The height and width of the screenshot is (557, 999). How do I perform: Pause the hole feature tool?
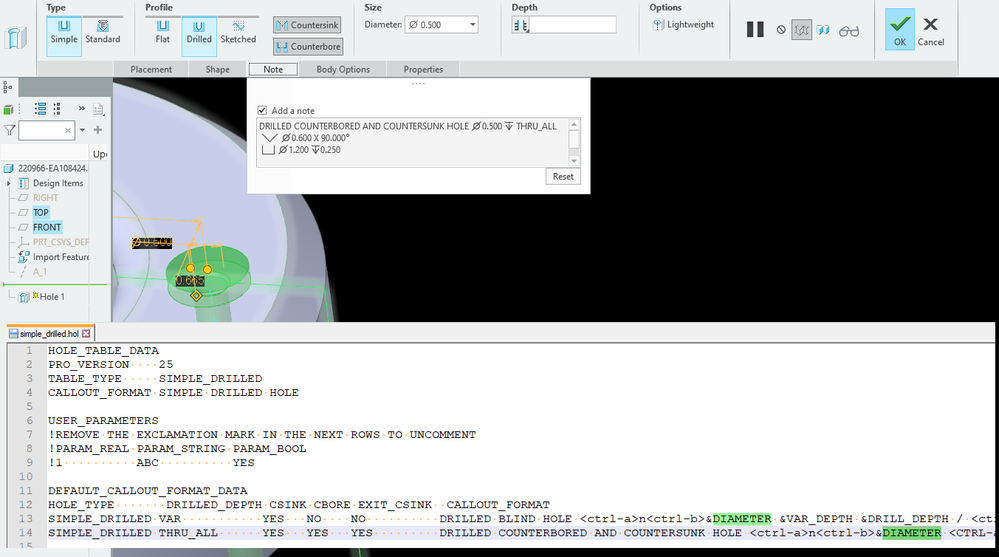755,29
